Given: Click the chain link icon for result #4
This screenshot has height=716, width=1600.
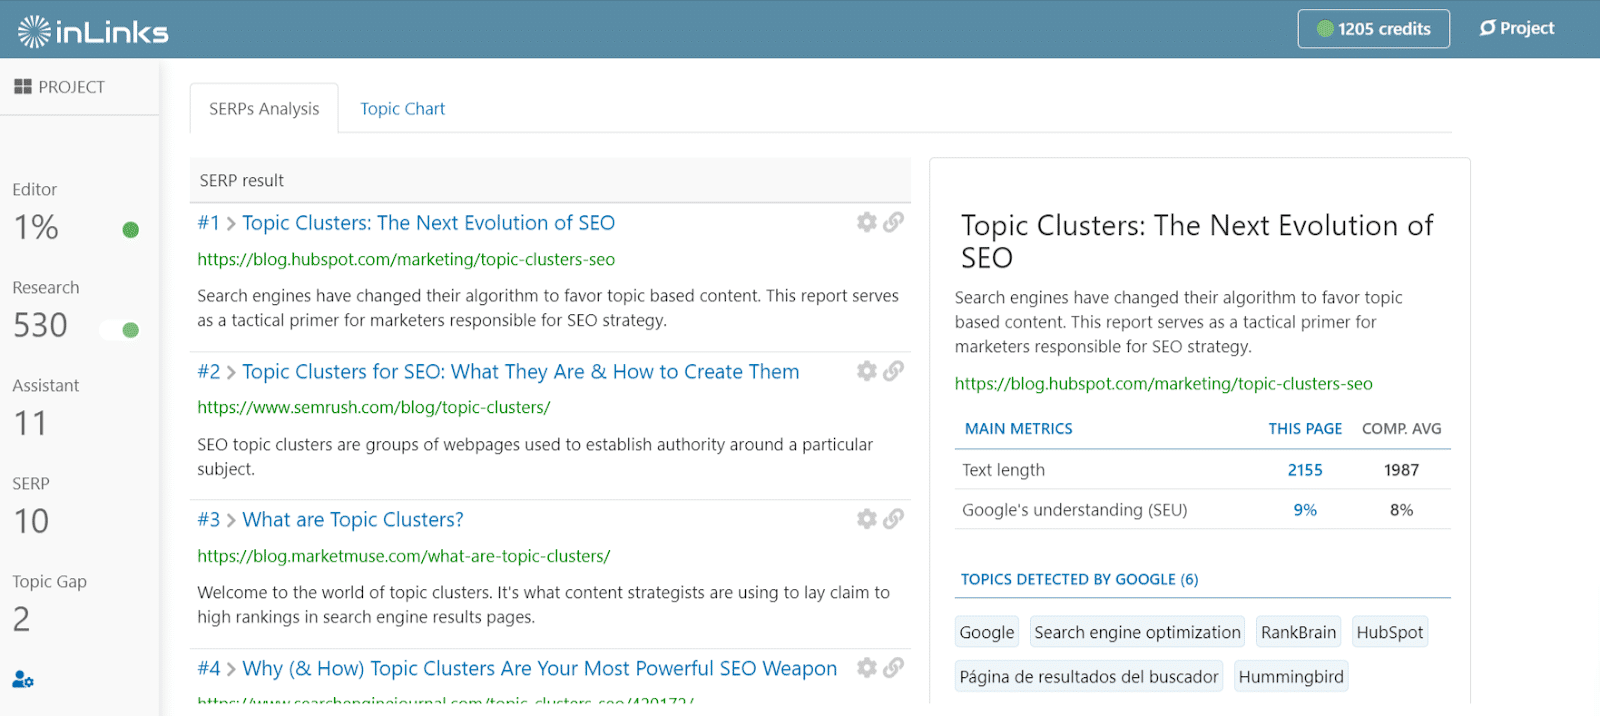Looking at the screenshot, I should 894,667.
